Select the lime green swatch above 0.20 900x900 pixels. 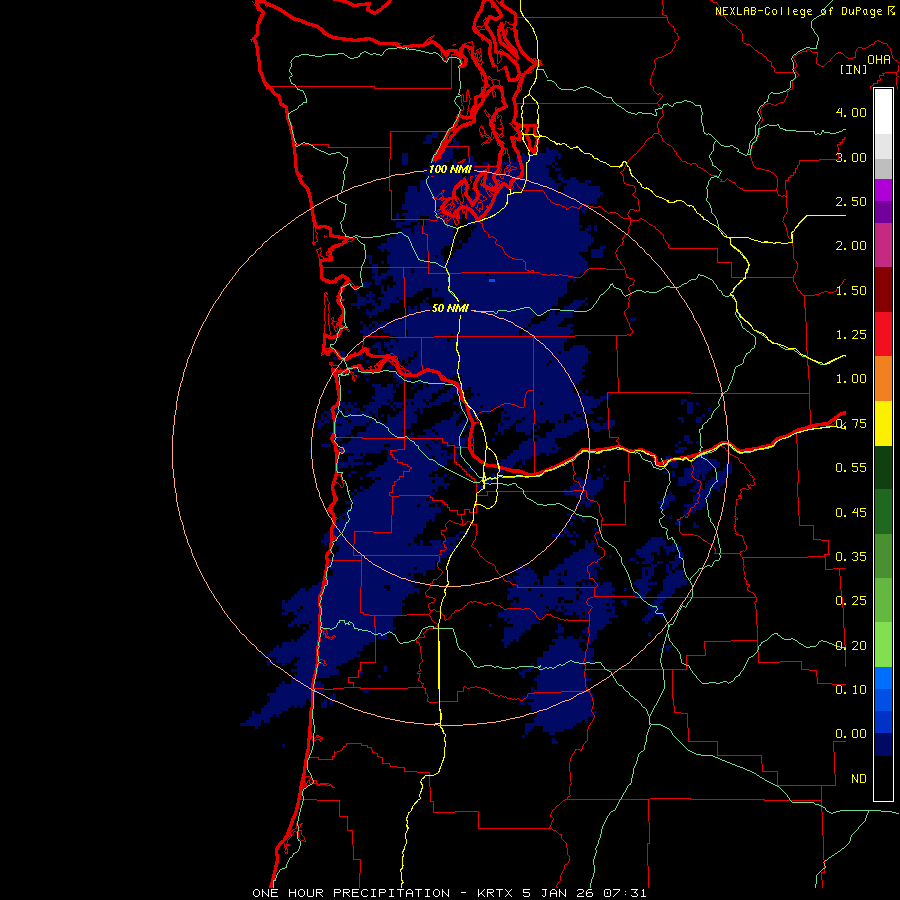(x=883, y=645)
